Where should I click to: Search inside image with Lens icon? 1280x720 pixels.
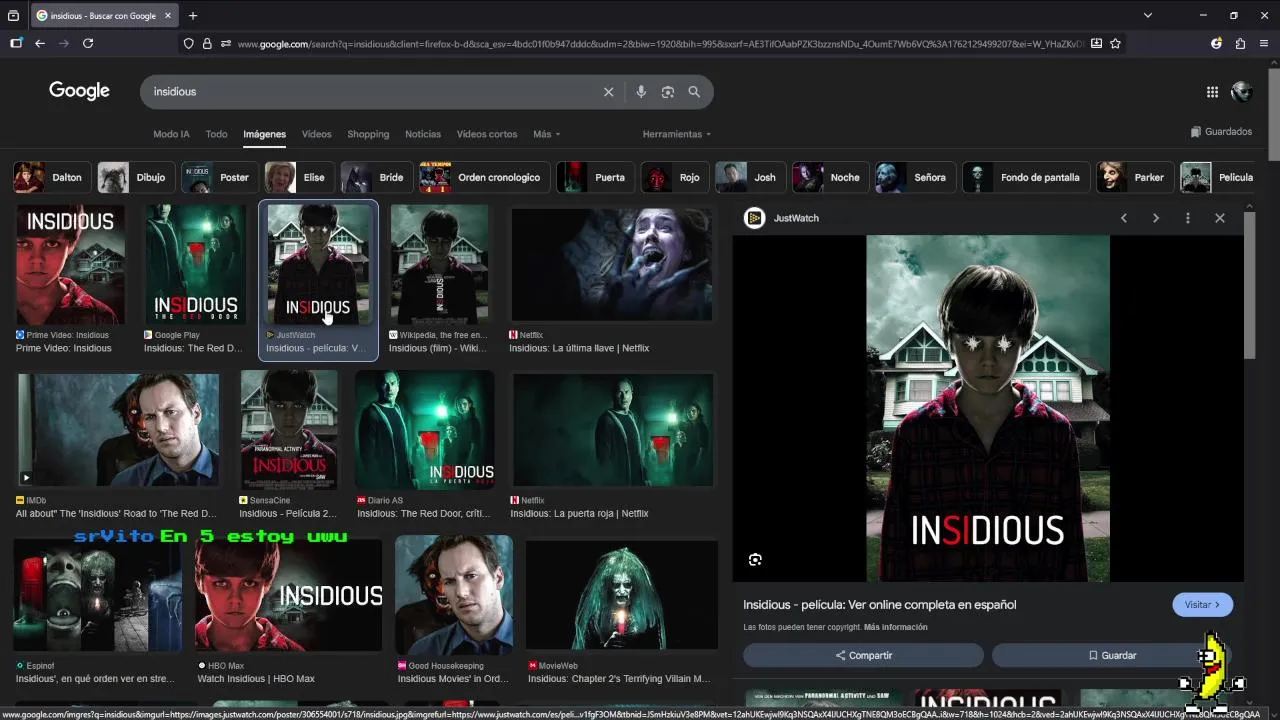755,560
